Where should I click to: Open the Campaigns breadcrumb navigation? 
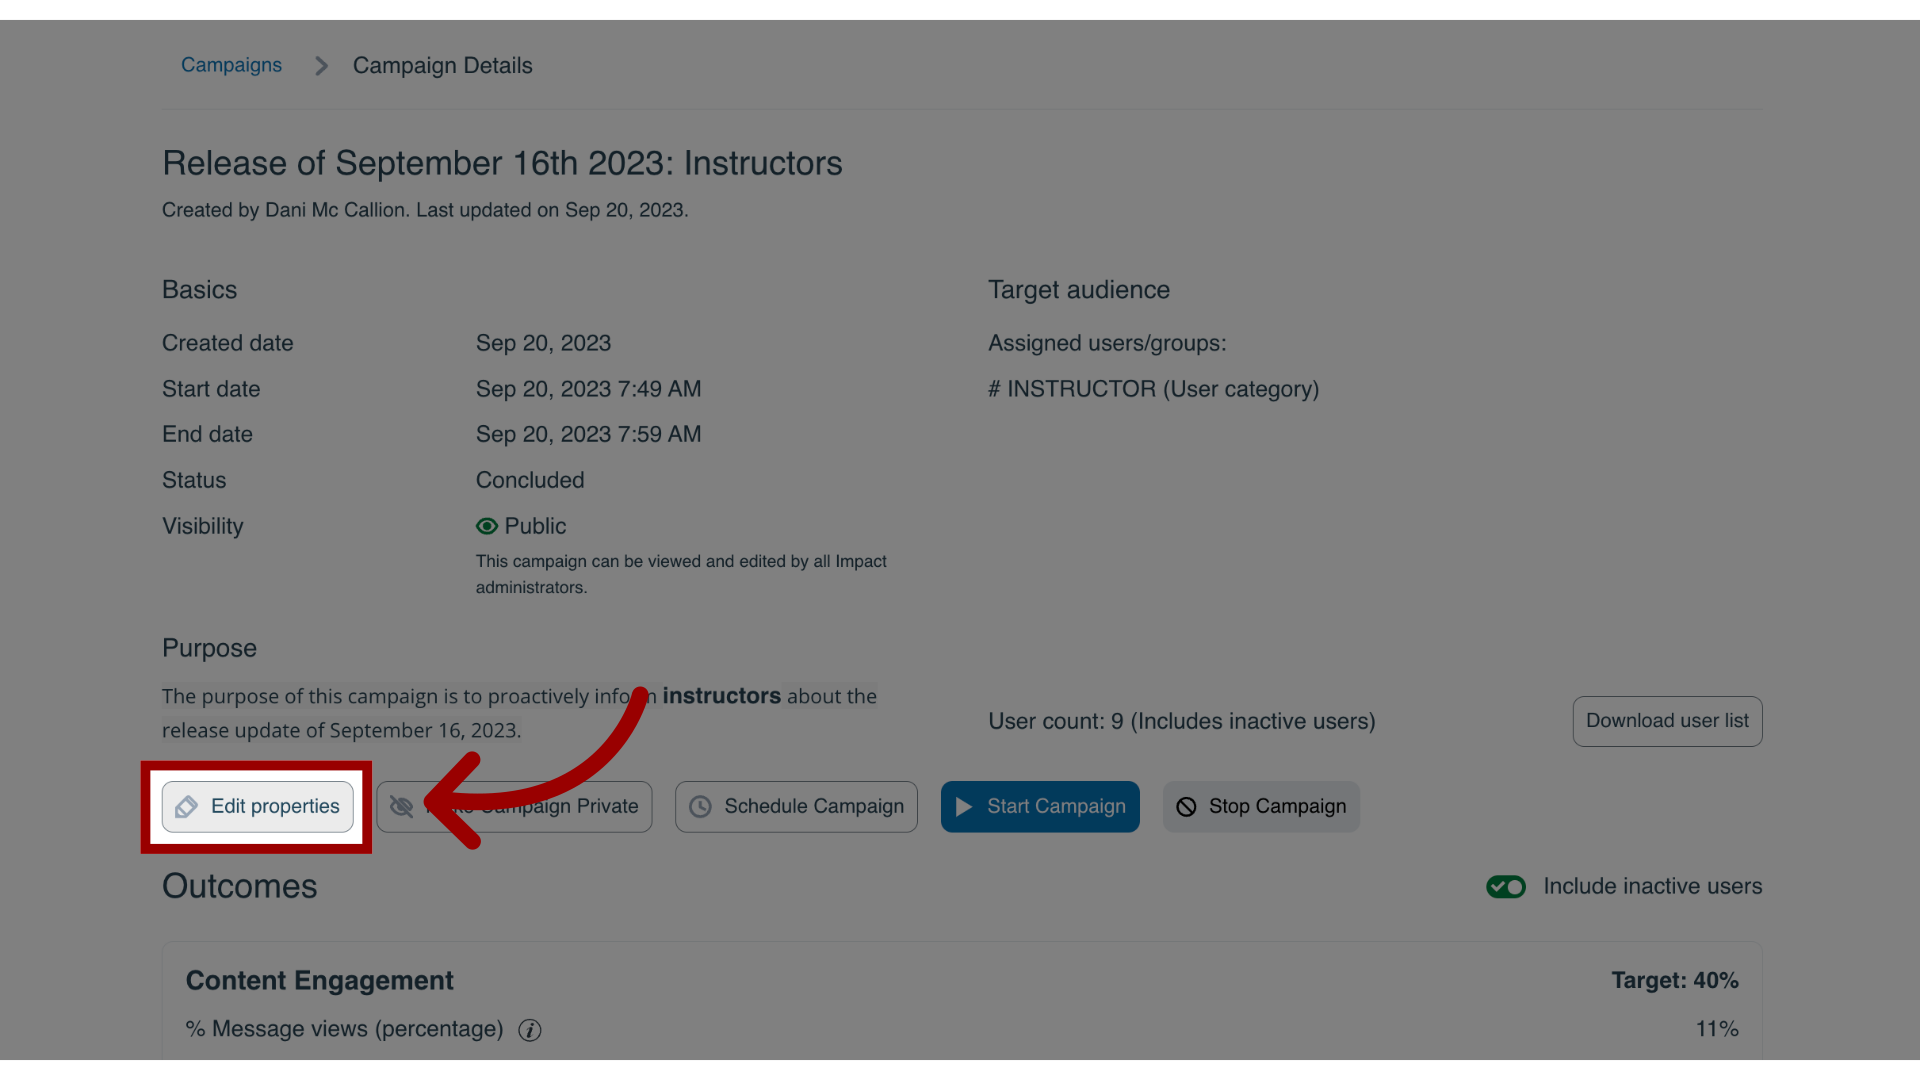coord(231,63)
